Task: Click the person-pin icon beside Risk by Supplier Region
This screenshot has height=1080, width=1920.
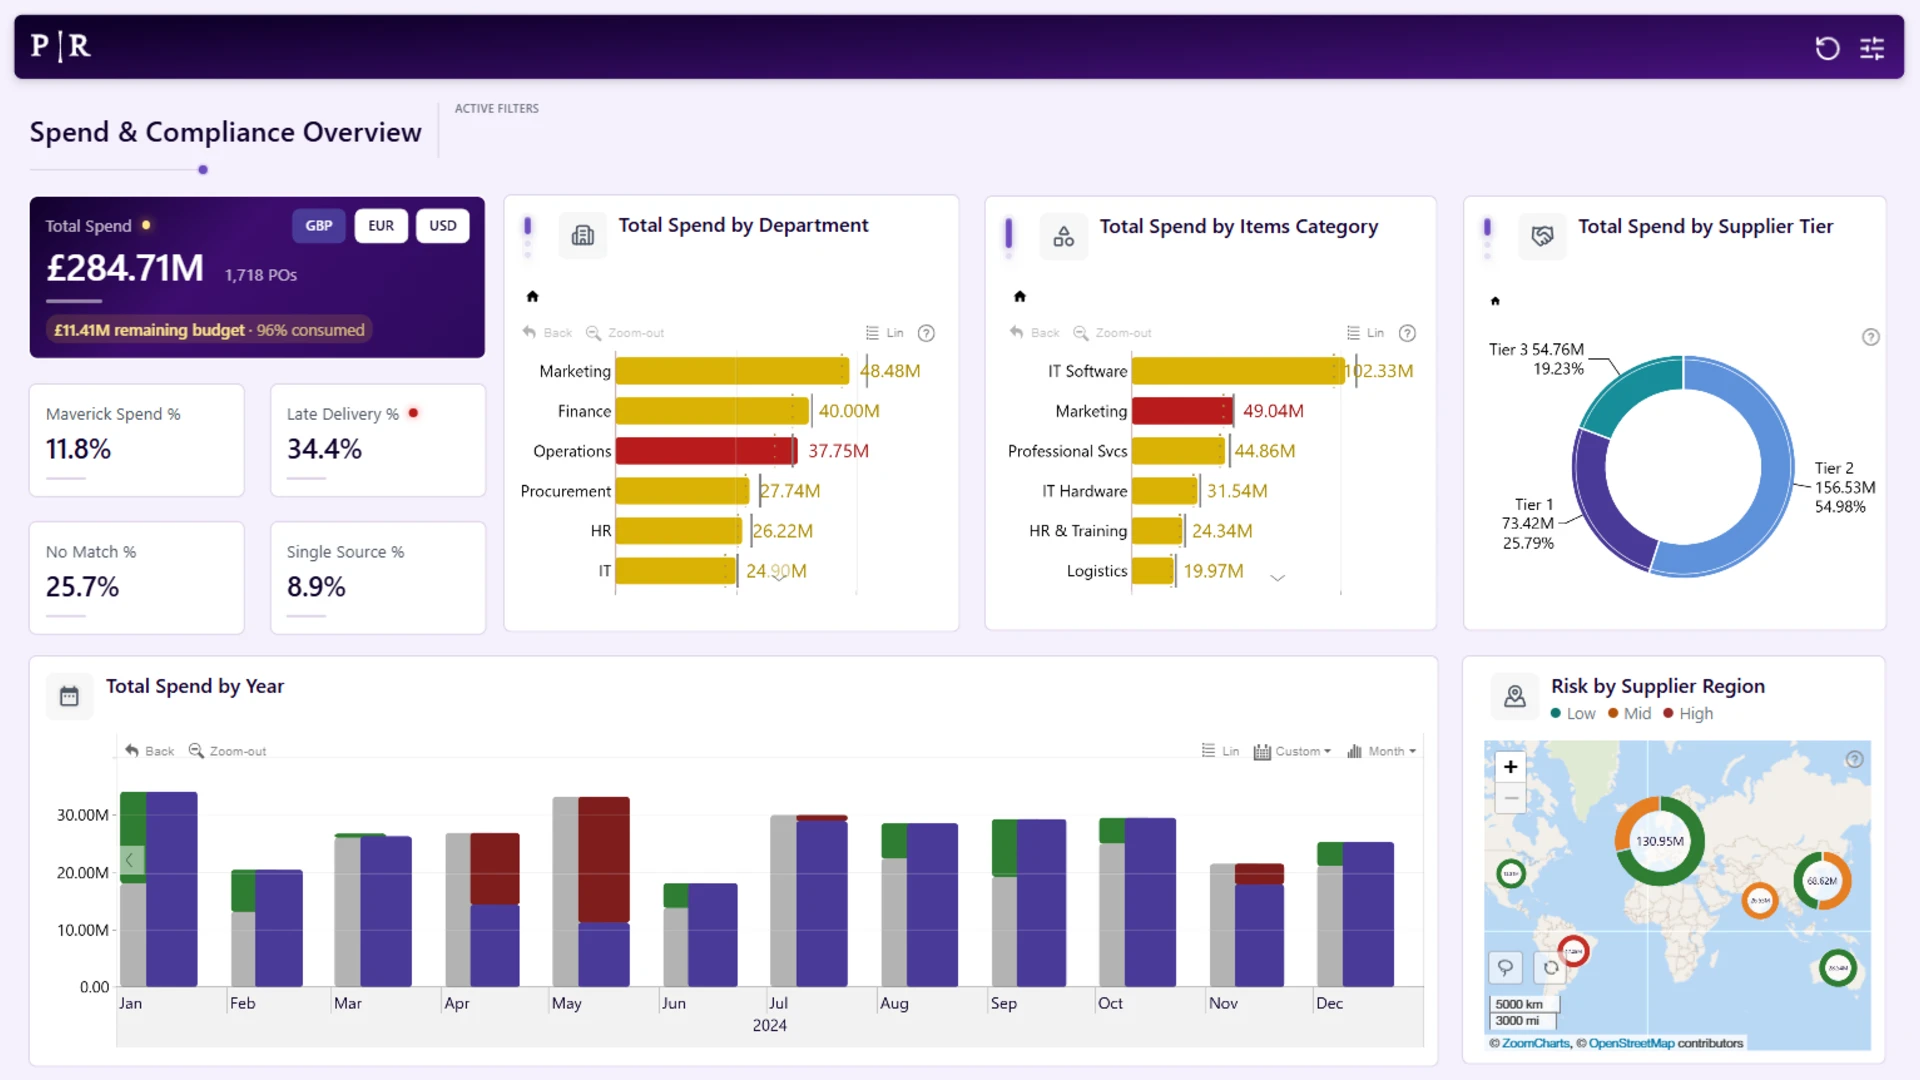Action: (x=1515, y=696)
